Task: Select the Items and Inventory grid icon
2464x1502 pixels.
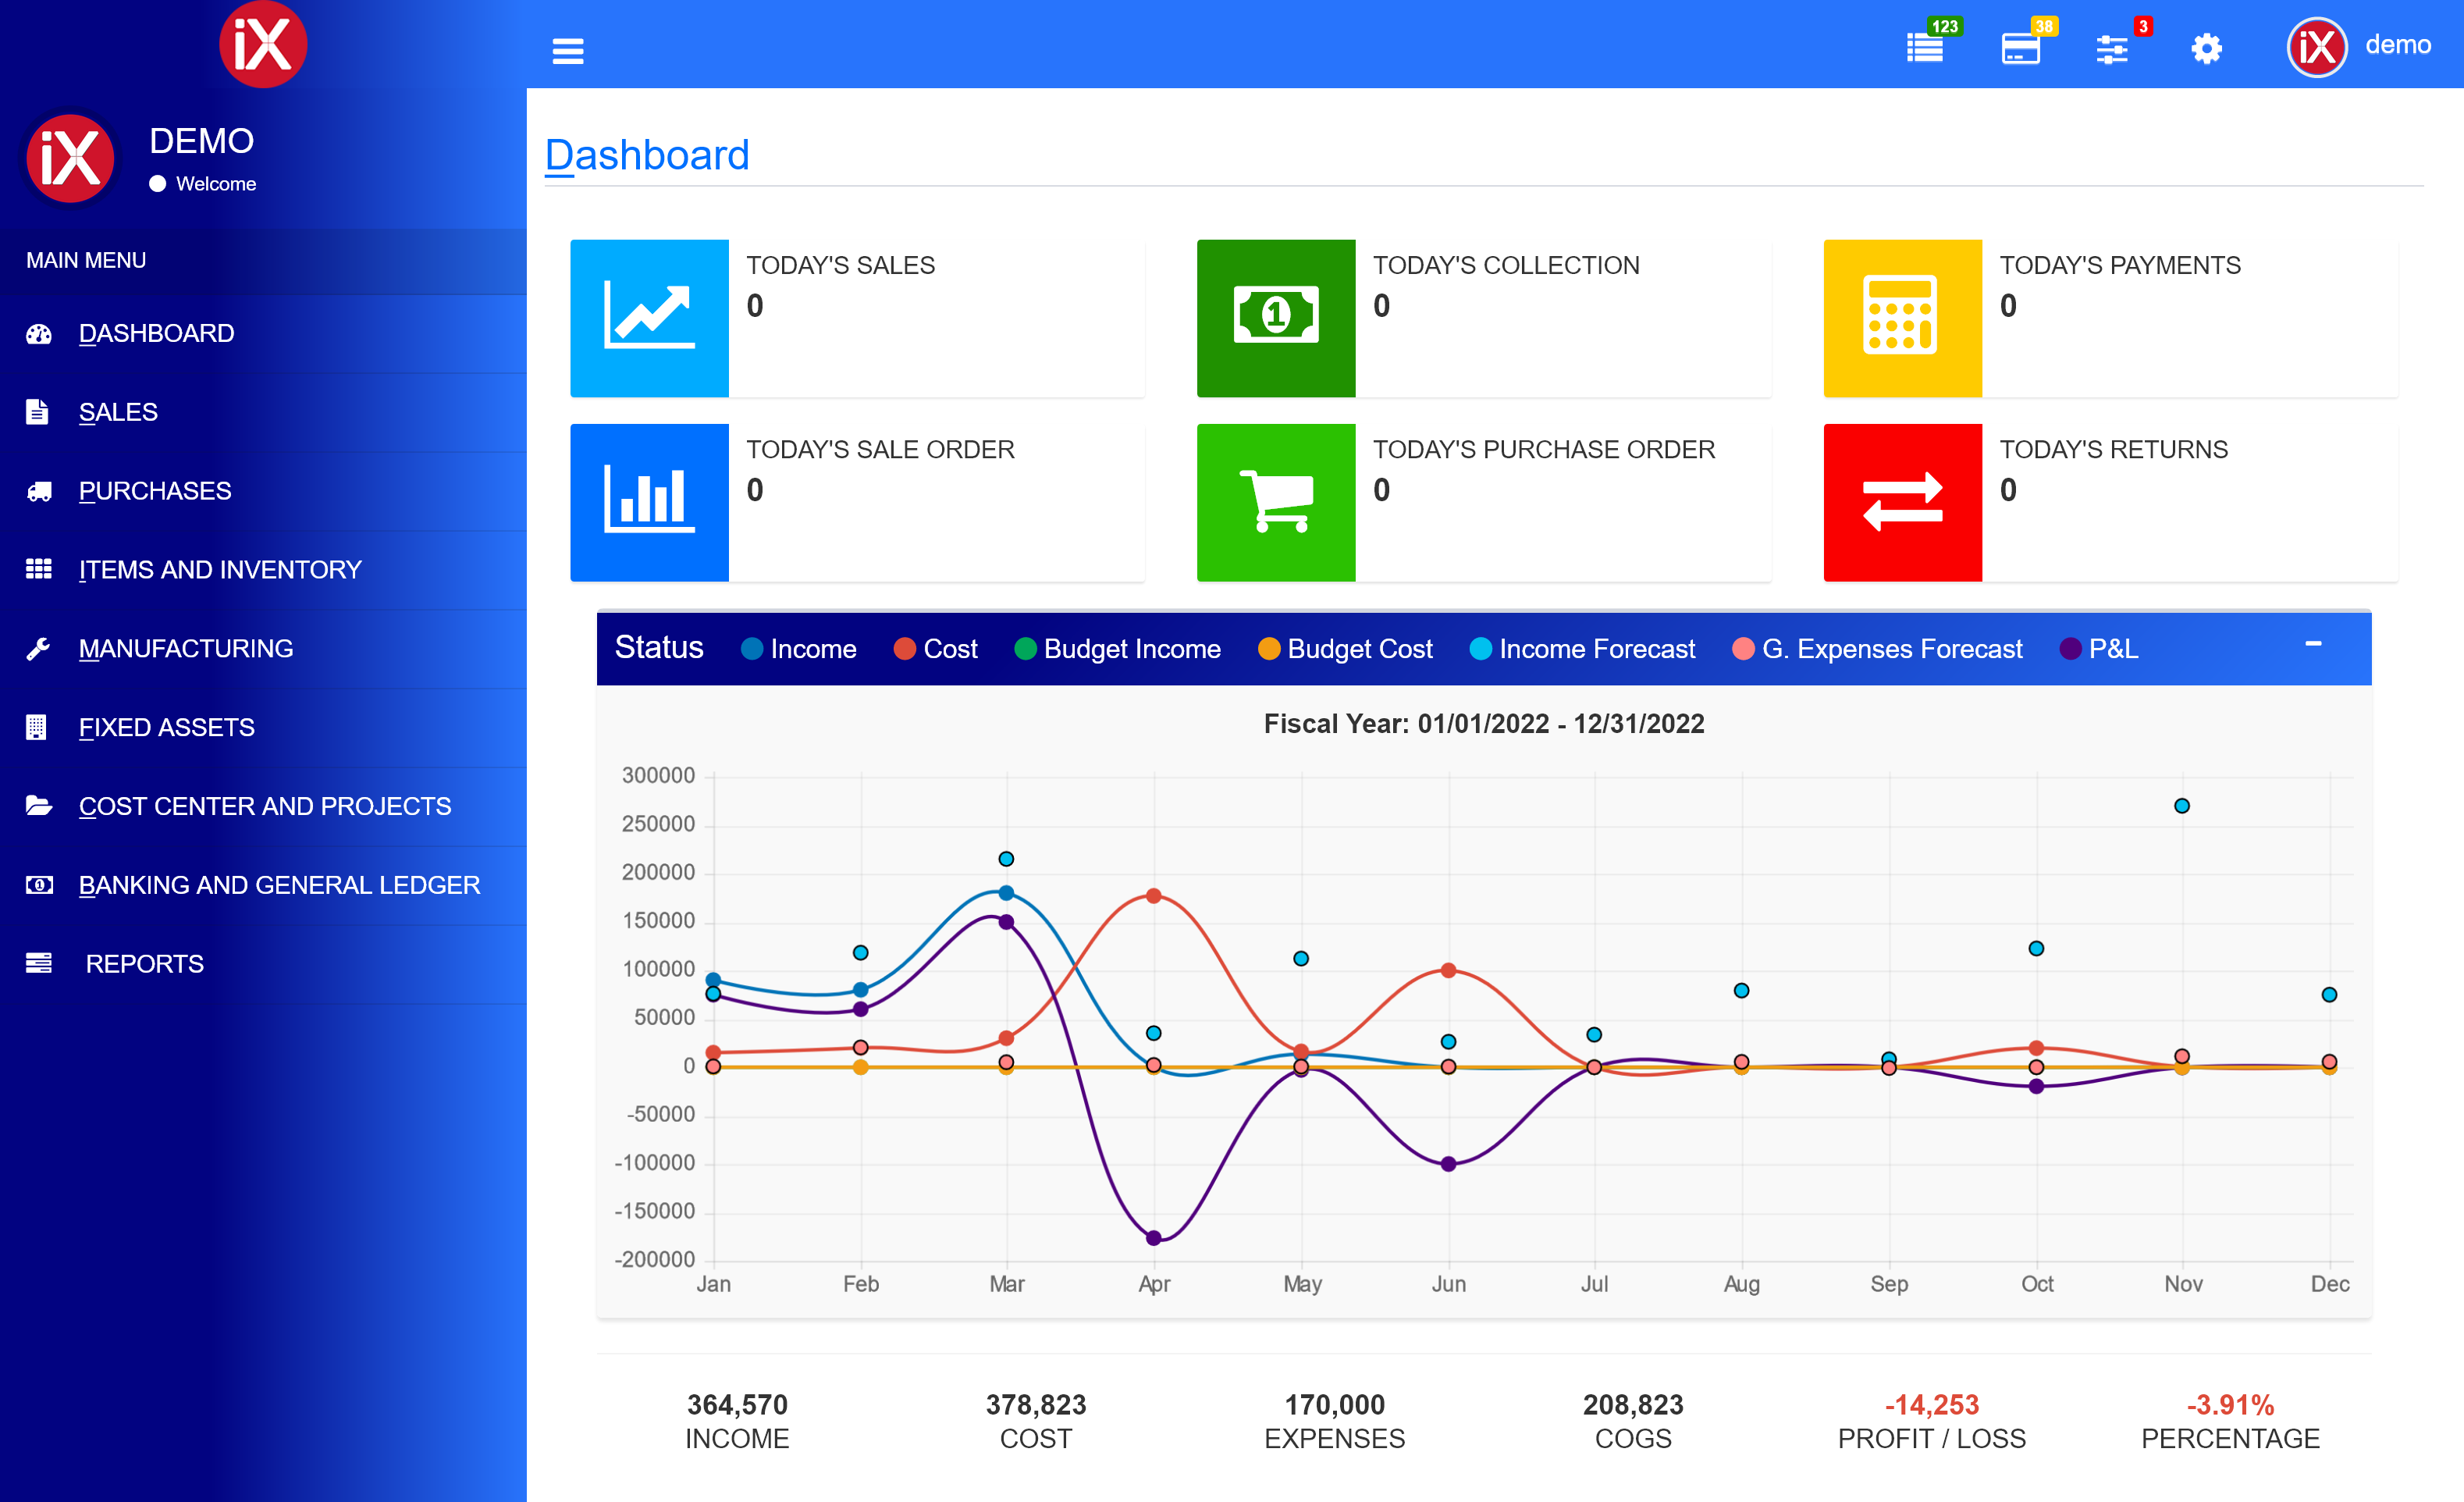Action: pyautogui.click(x=38, y=569)
